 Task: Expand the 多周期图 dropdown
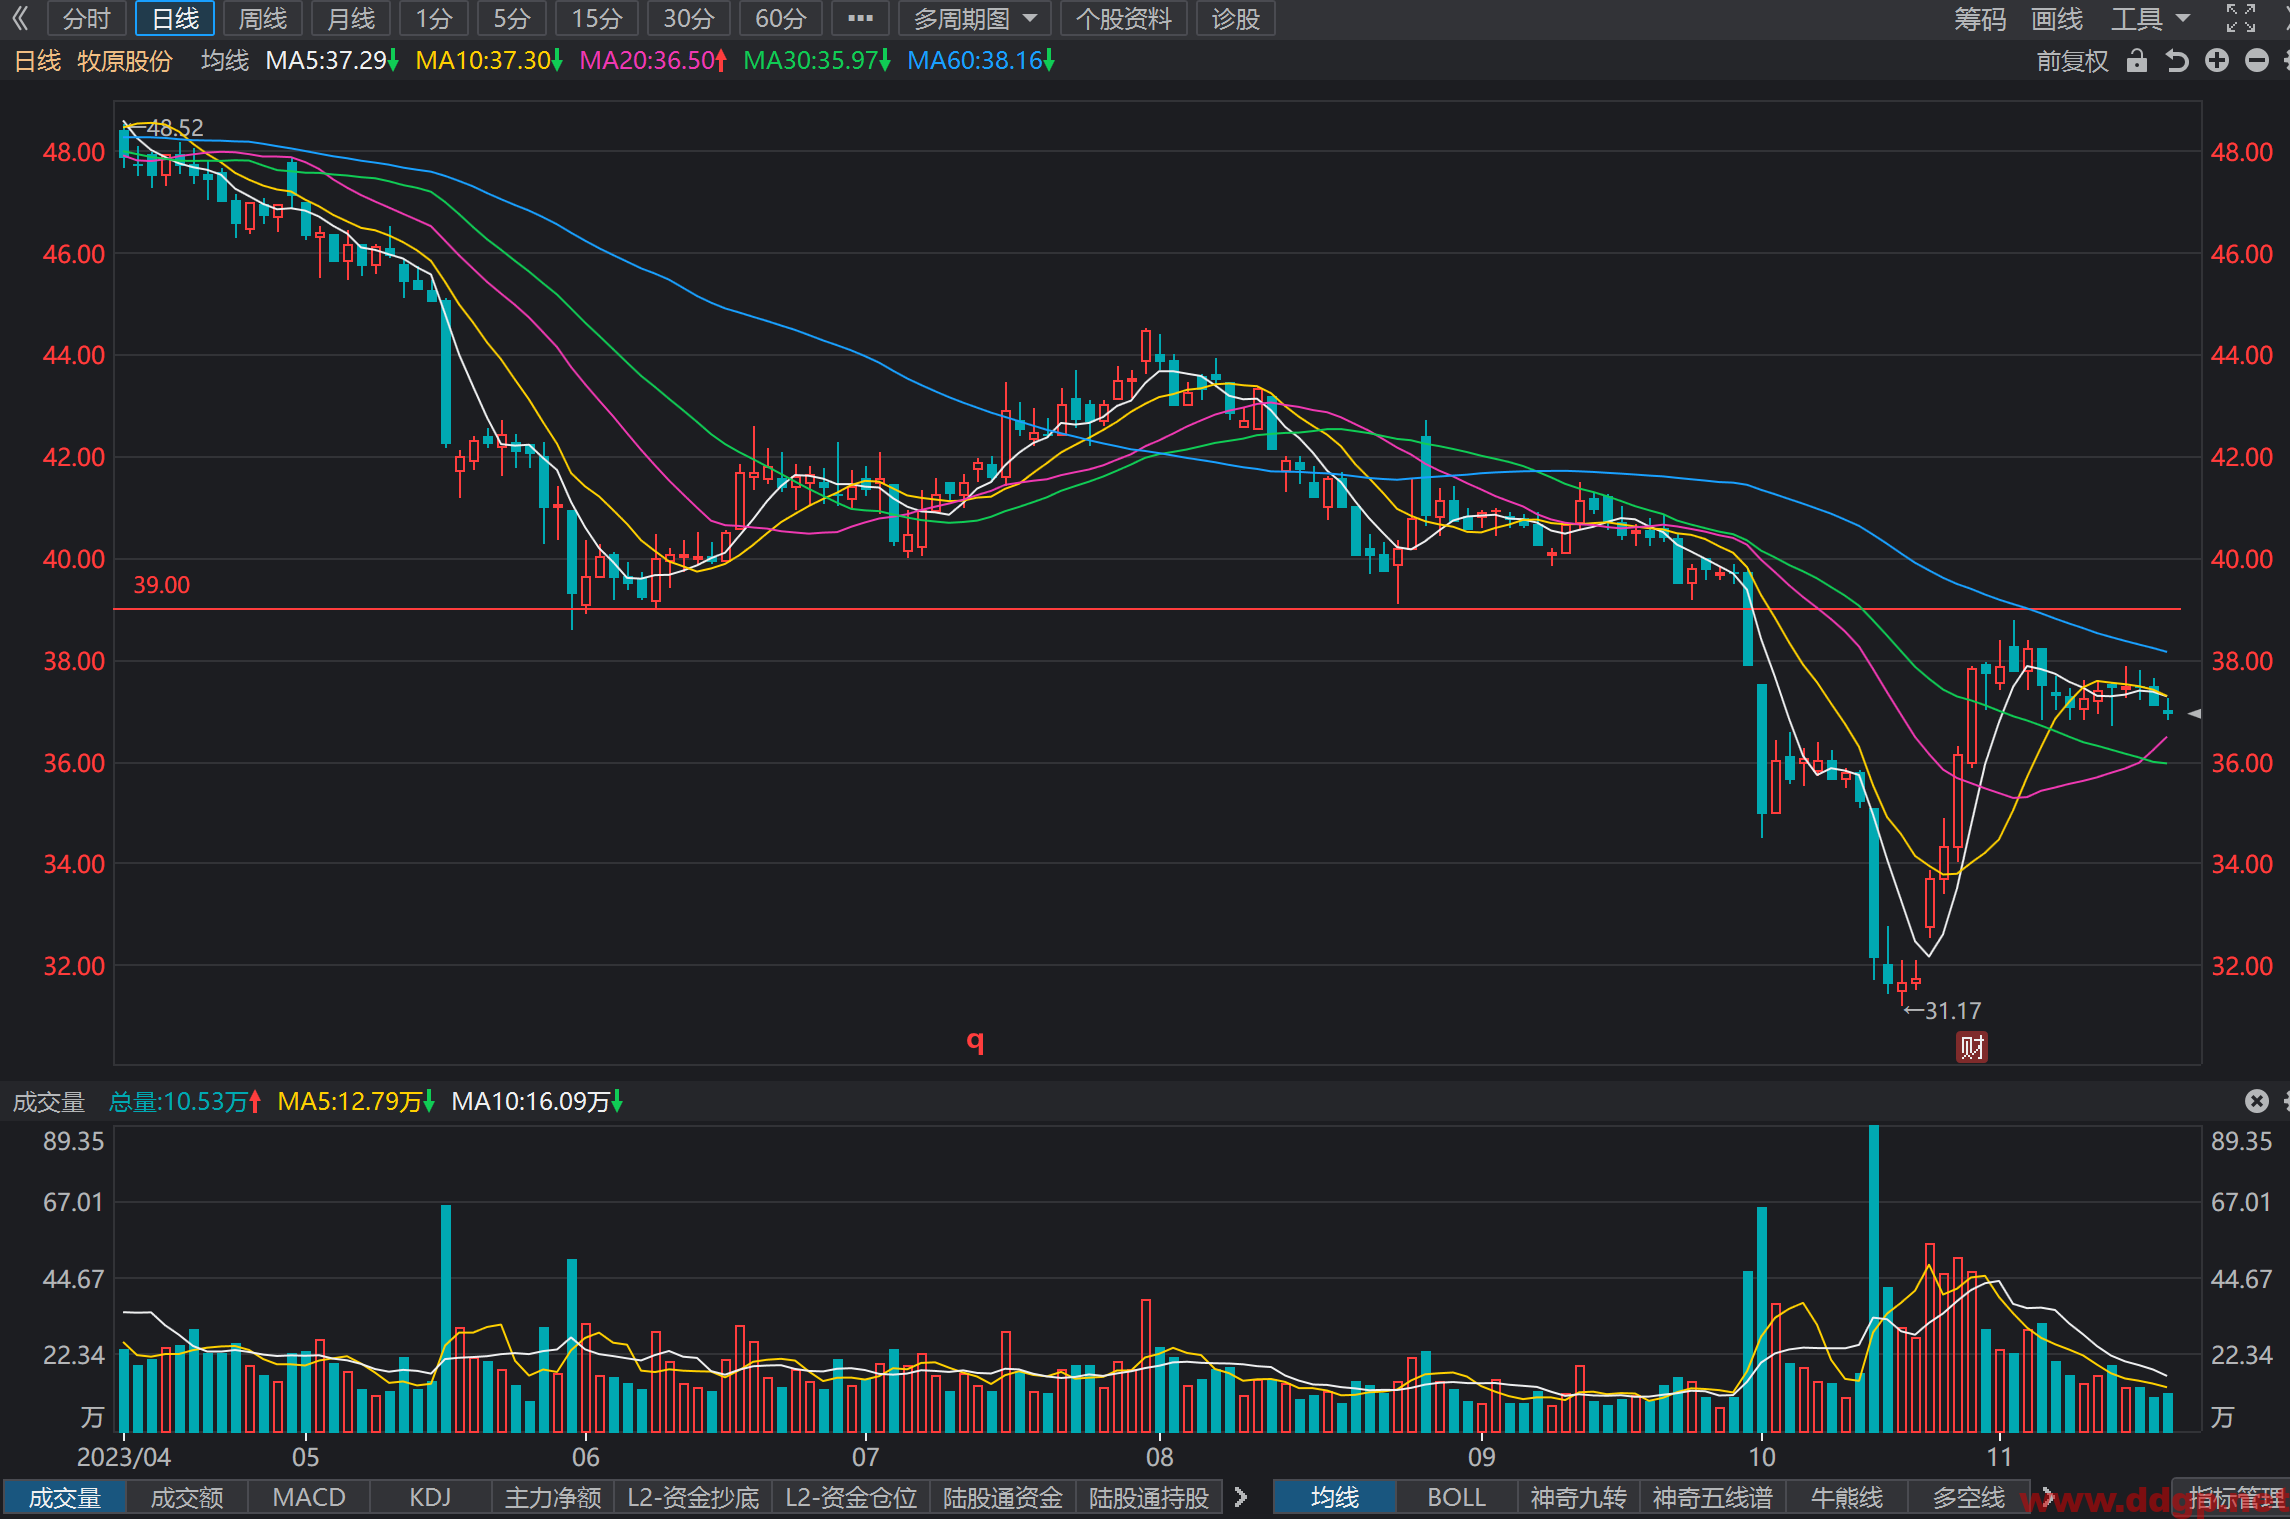coord(974,19)
